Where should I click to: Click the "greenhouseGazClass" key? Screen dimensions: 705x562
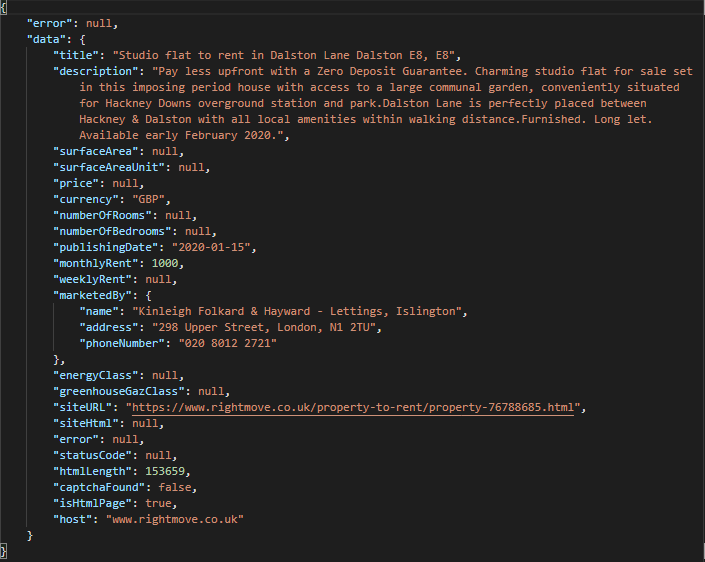[x=119, y=392]
